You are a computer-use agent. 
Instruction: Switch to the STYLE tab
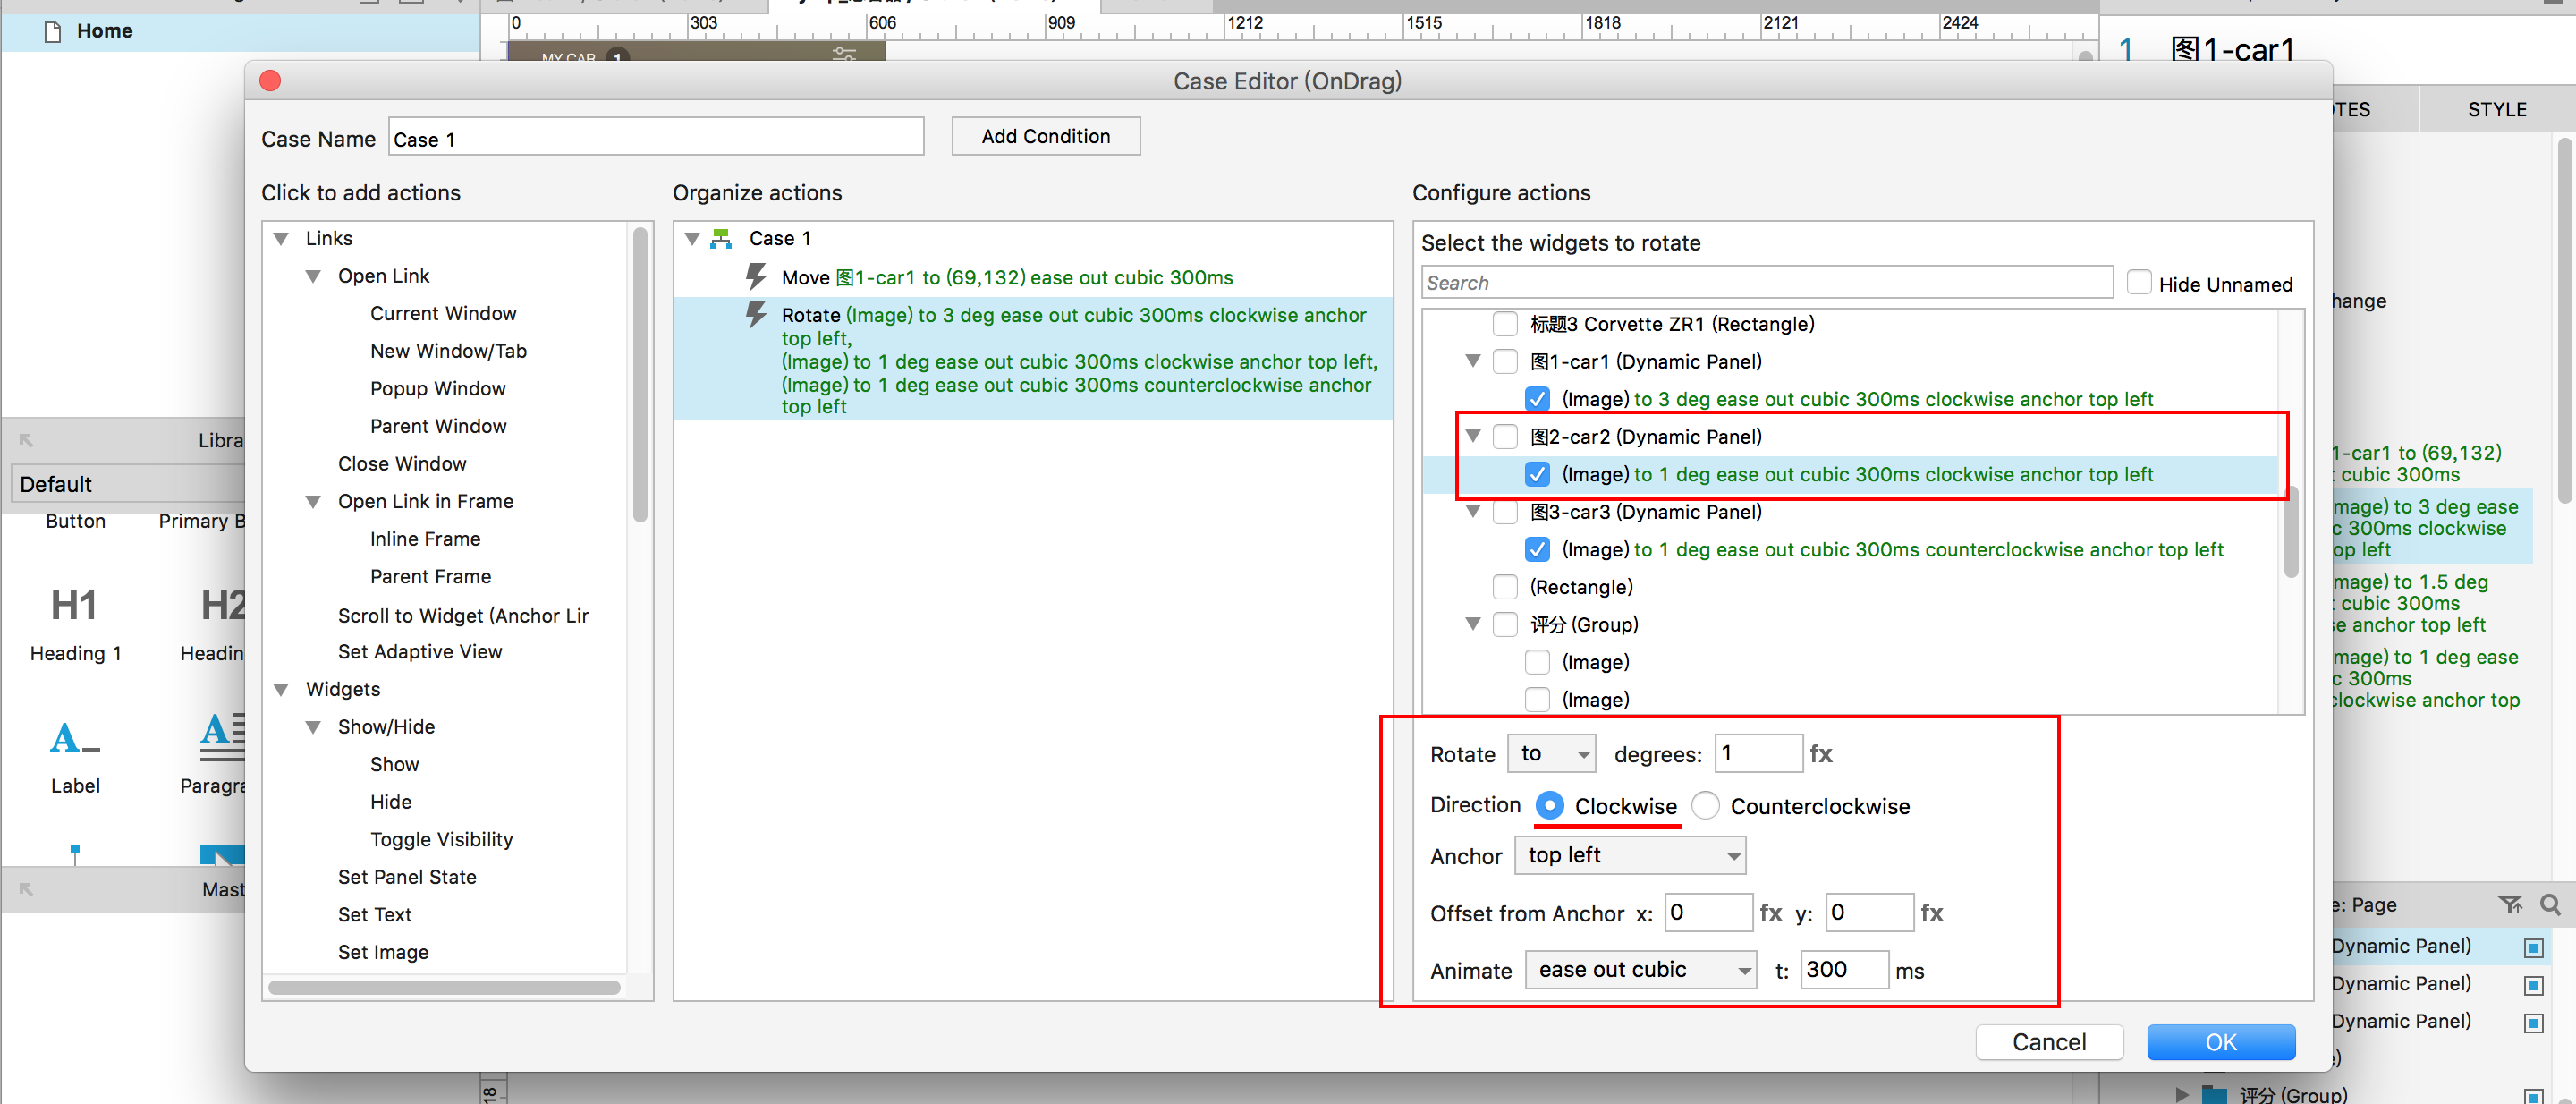pyautogui.click(x=2496, y=109)
